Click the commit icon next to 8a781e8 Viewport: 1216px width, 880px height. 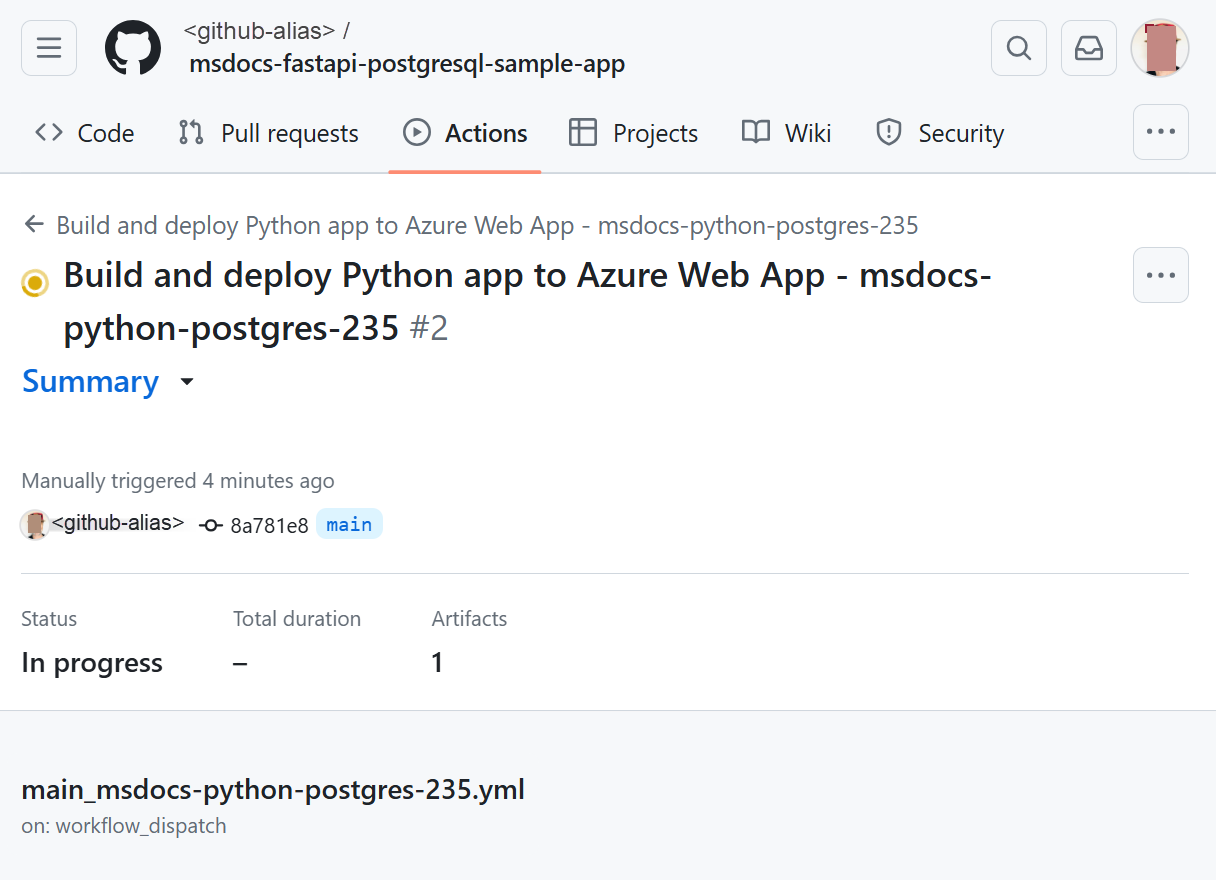coord(211,524)
